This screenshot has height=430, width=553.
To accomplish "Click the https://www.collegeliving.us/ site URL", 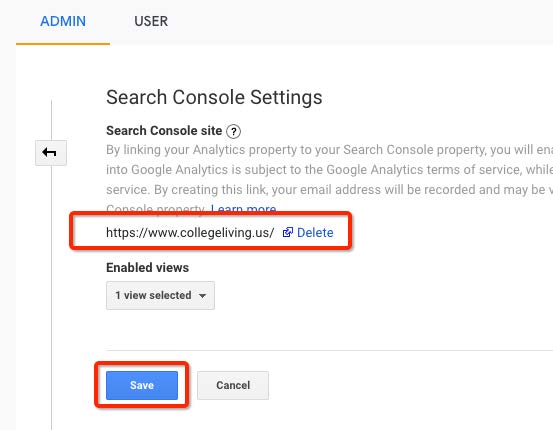I will 190,232.
